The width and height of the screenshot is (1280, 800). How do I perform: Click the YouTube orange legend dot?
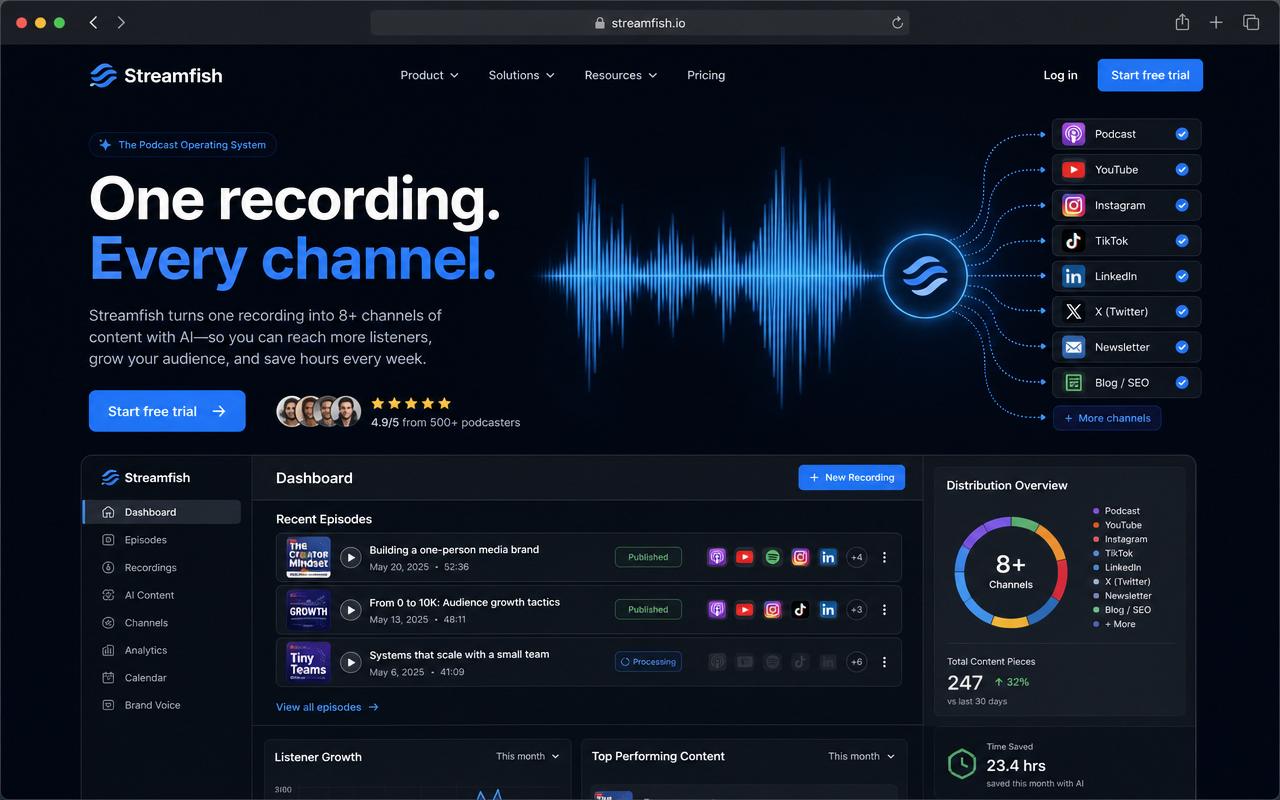[x=1097, y=525]
